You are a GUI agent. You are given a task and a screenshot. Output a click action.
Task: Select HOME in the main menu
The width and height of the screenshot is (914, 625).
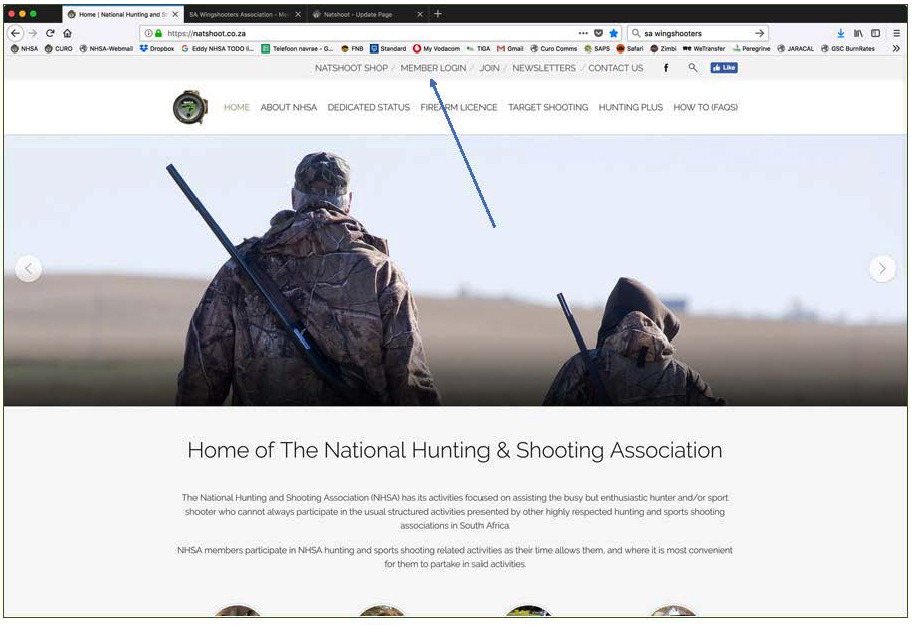(x=237, y=107)
